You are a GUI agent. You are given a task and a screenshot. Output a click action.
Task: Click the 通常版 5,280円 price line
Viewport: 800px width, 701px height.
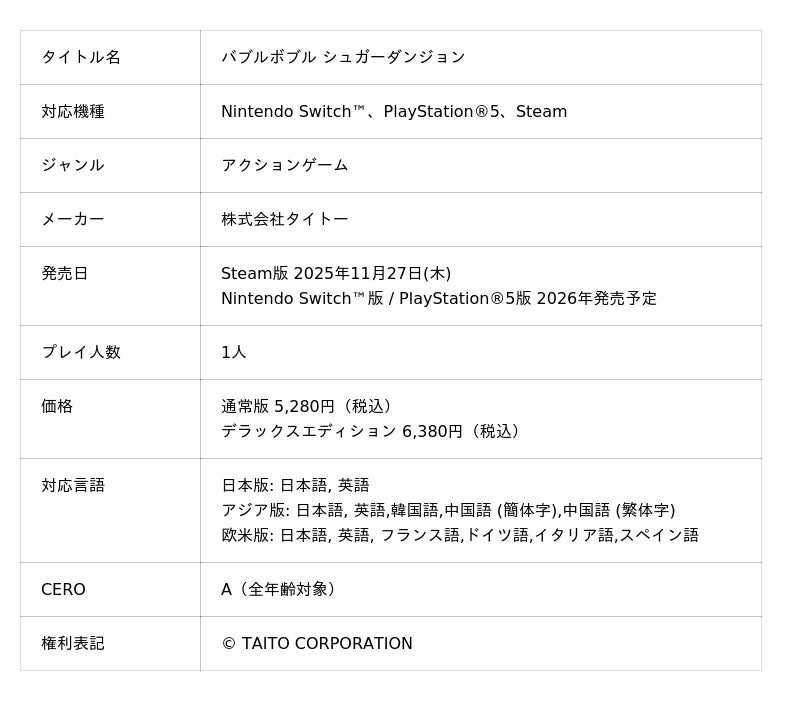(310, 406)
